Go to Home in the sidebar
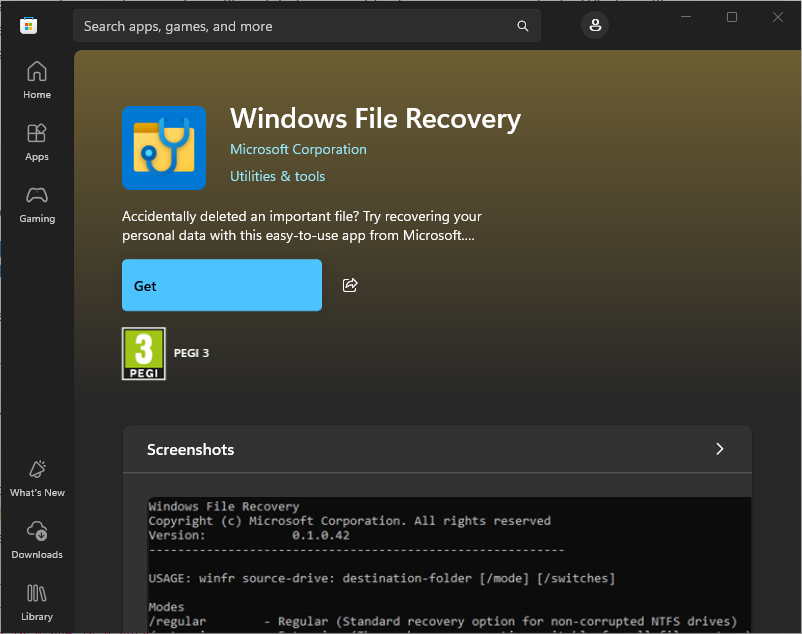Screen dimensions: 802x634 tap(37, 80)
